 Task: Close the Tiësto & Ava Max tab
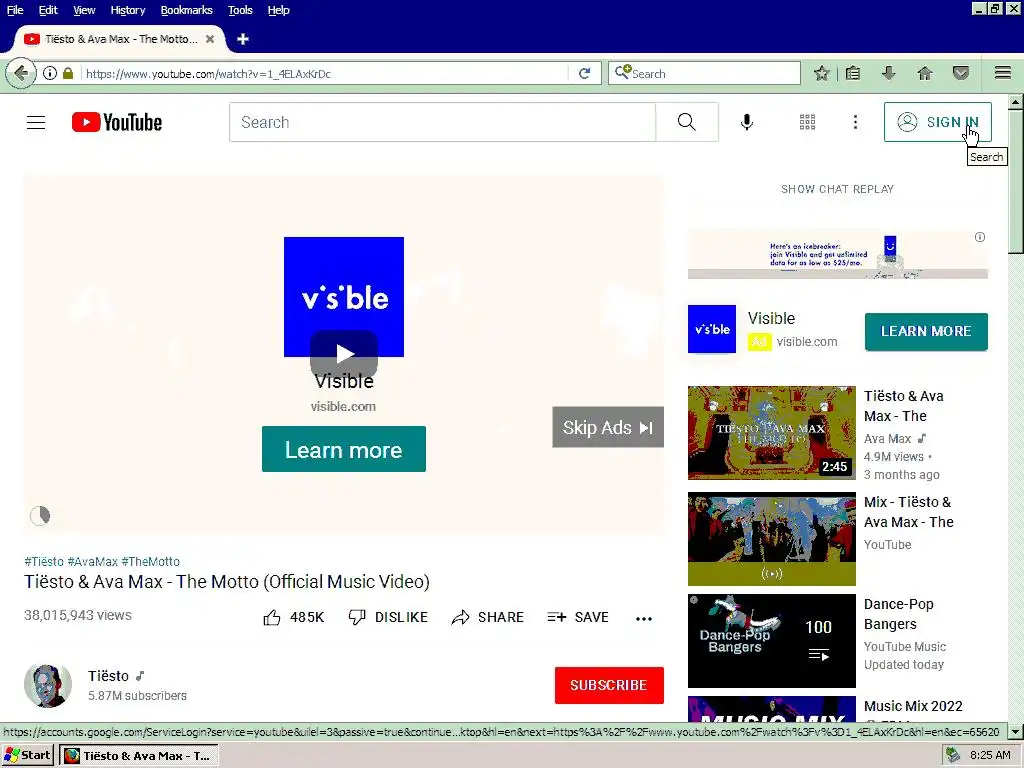(x=210, y=39)
